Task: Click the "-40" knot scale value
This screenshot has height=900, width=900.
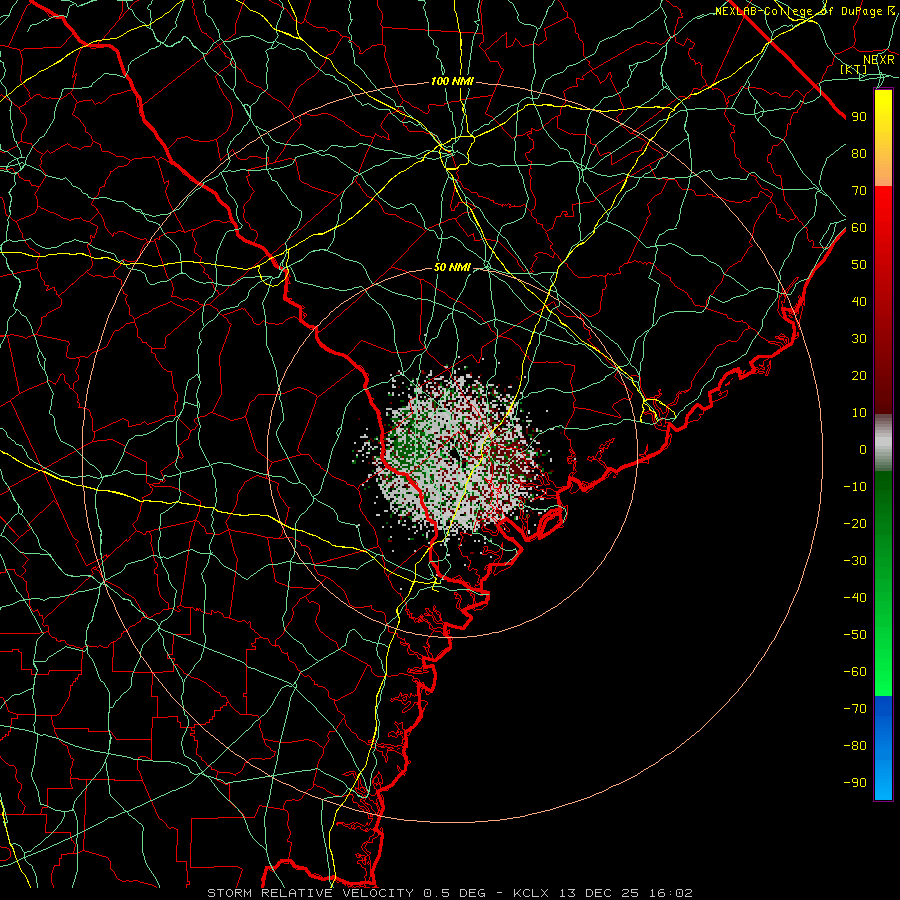Action: pyautogui.click(x=855, y=598)
